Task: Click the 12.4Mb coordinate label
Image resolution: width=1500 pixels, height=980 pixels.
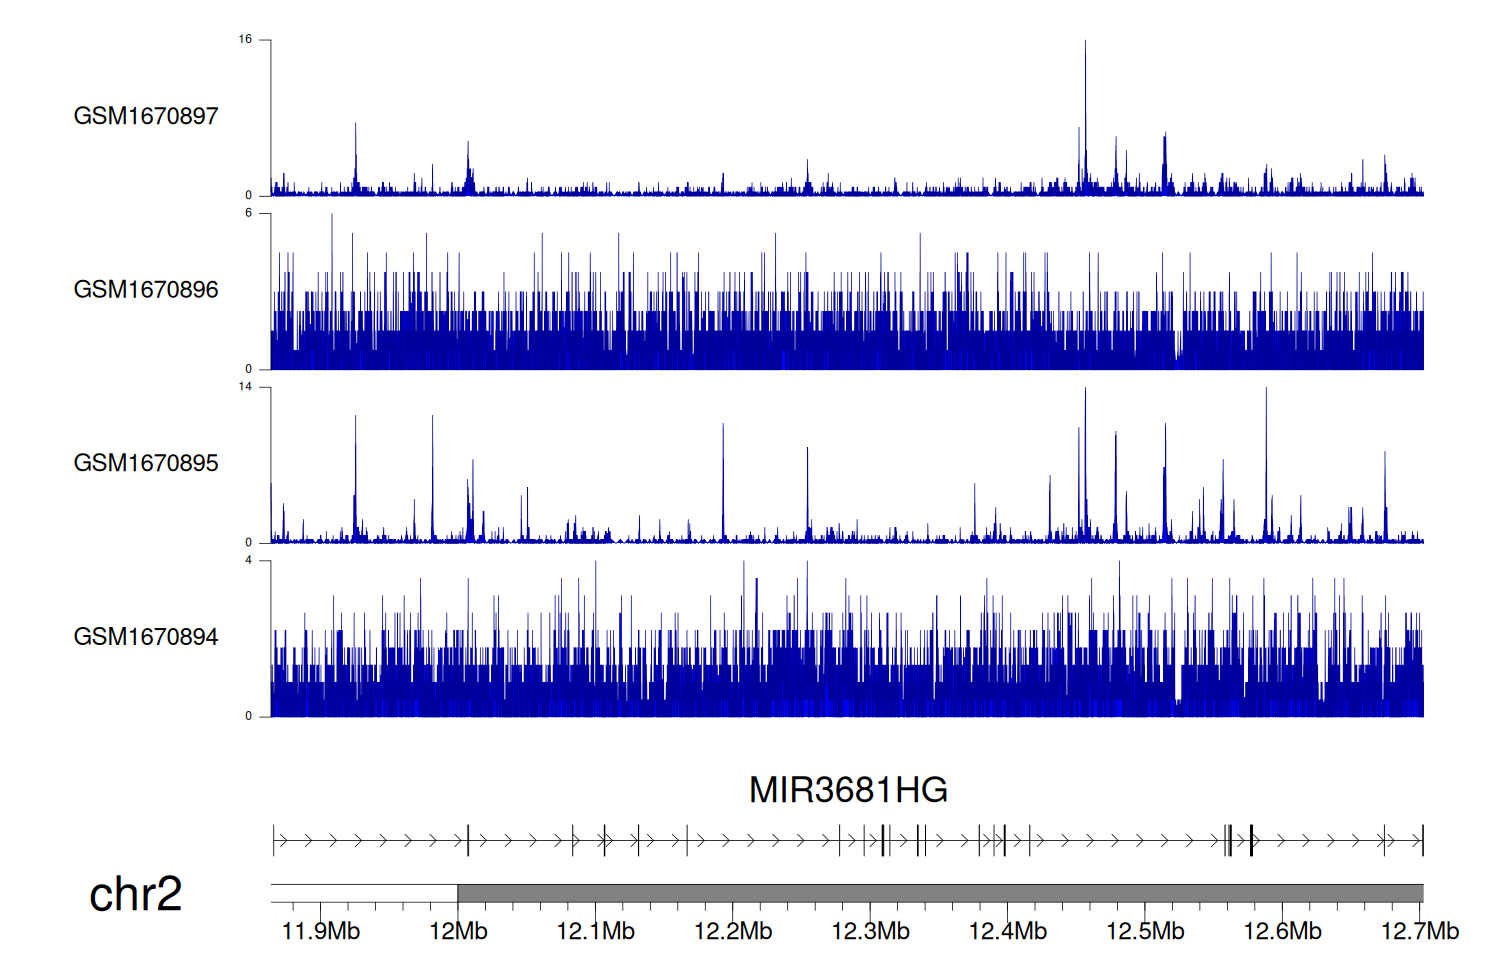Action: [1007, 932]
